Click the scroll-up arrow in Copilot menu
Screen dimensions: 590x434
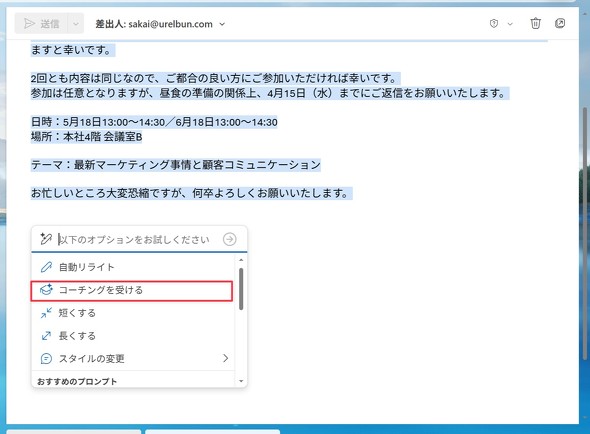pyautogui.click(x=241, y=260)
